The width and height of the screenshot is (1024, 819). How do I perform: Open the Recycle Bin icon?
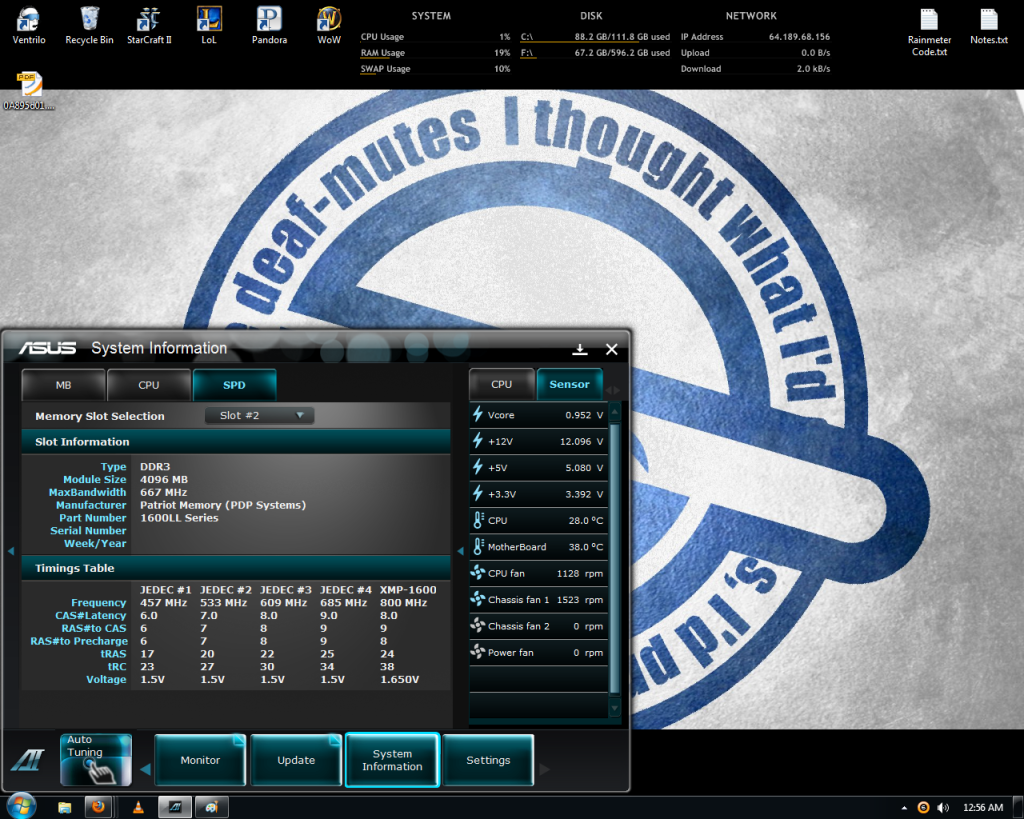coord(89,25)
